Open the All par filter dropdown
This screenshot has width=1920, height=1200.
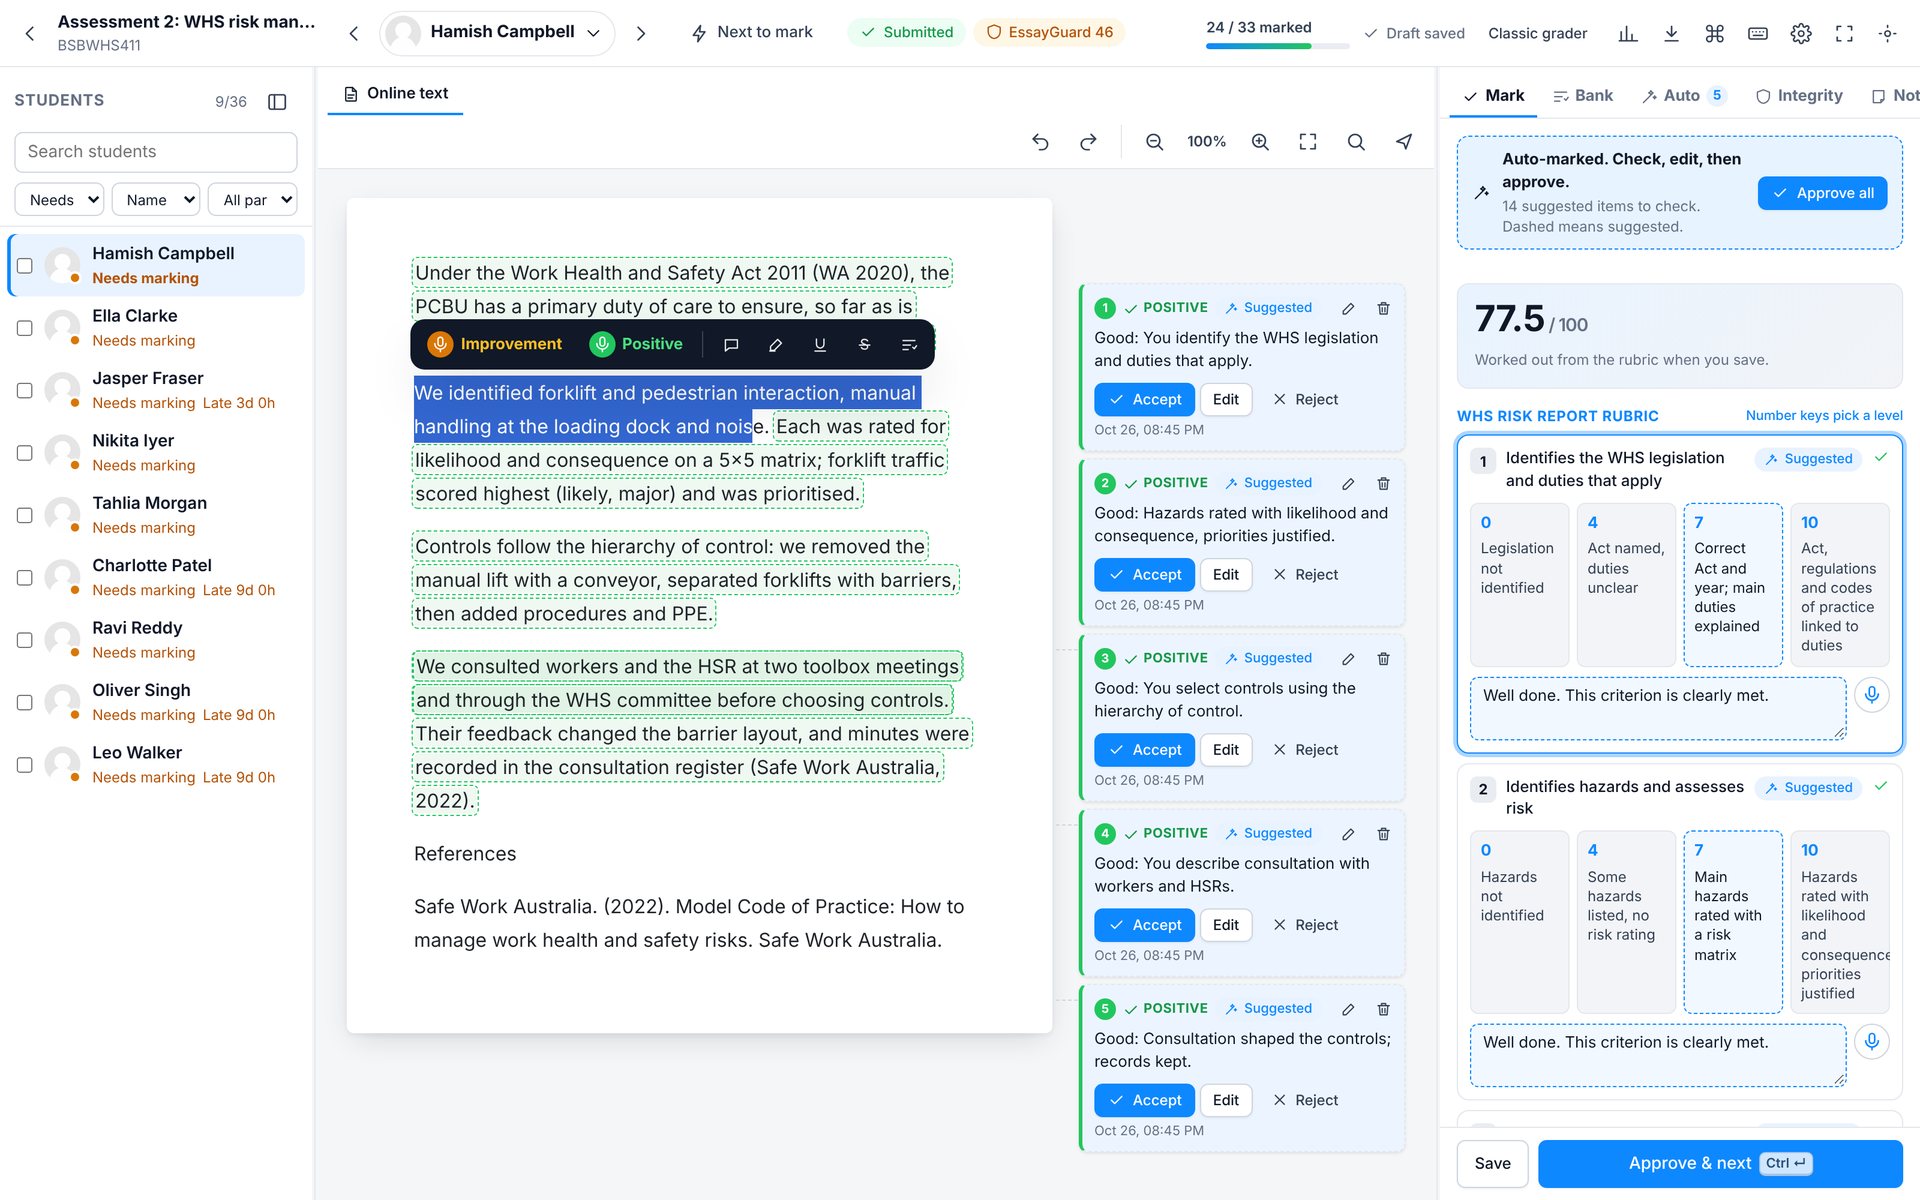coord(253,200)
